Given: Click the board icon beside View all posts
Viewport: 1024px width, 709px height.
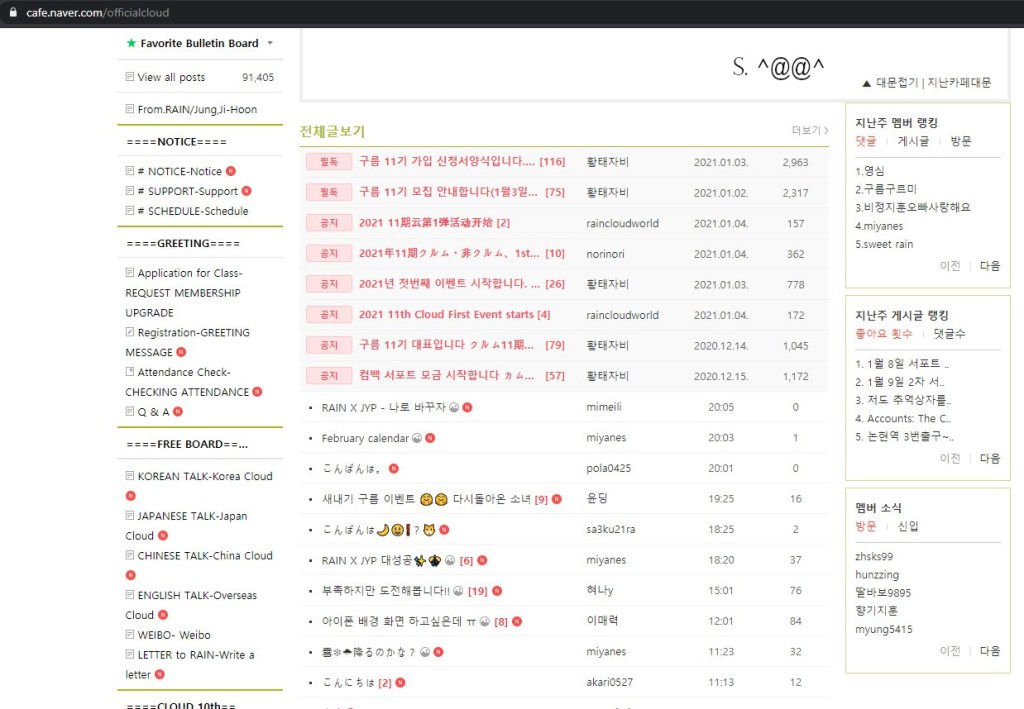Looking at the screenshot, I should (x=130, y=77).
